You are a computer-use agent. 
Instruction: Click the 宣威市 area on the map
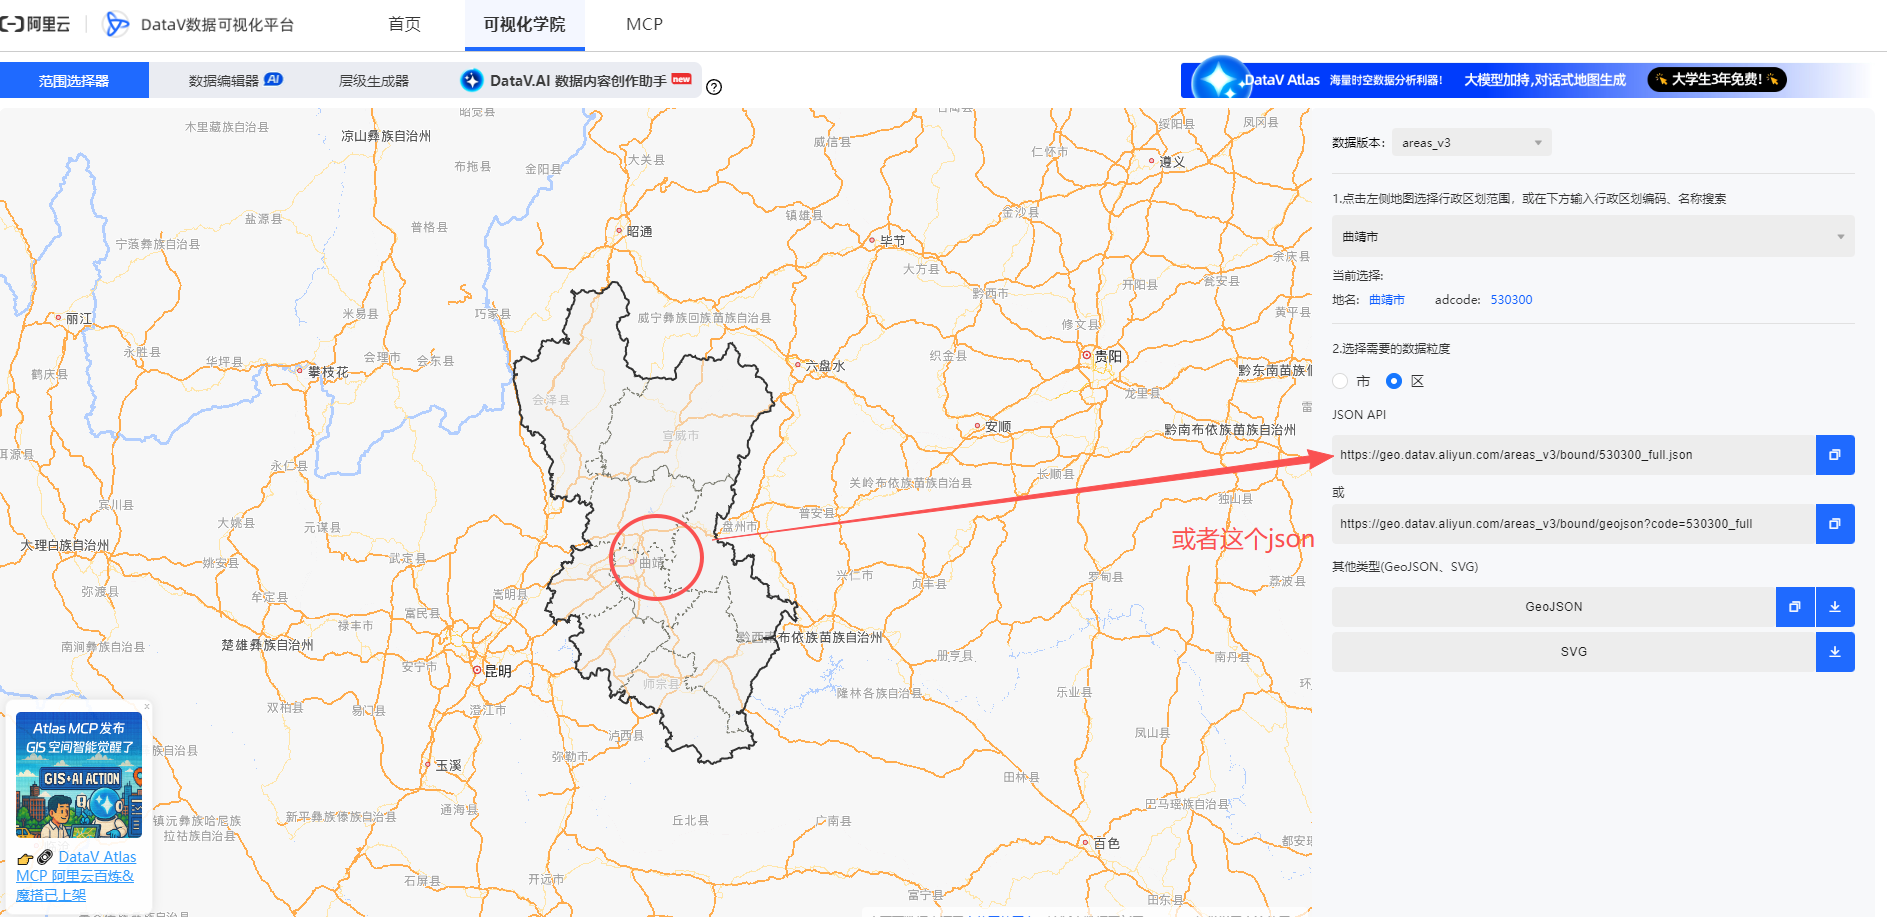[680, 436]
